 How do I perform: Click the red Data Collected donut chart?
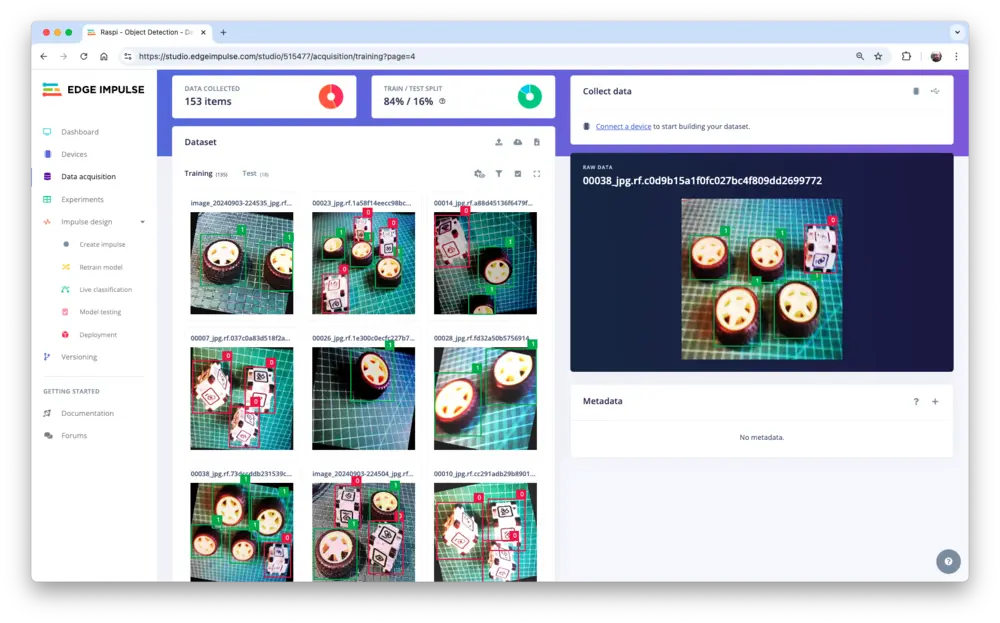tap(331, 97)
